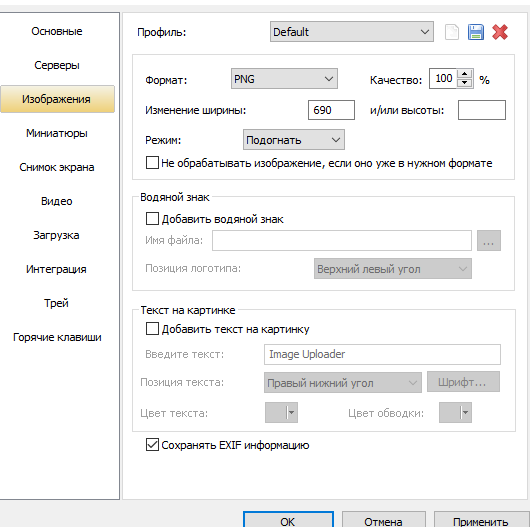Click the Применить button
The width and height of the screenshot is (530, 527).
click(x=481, y=521)
